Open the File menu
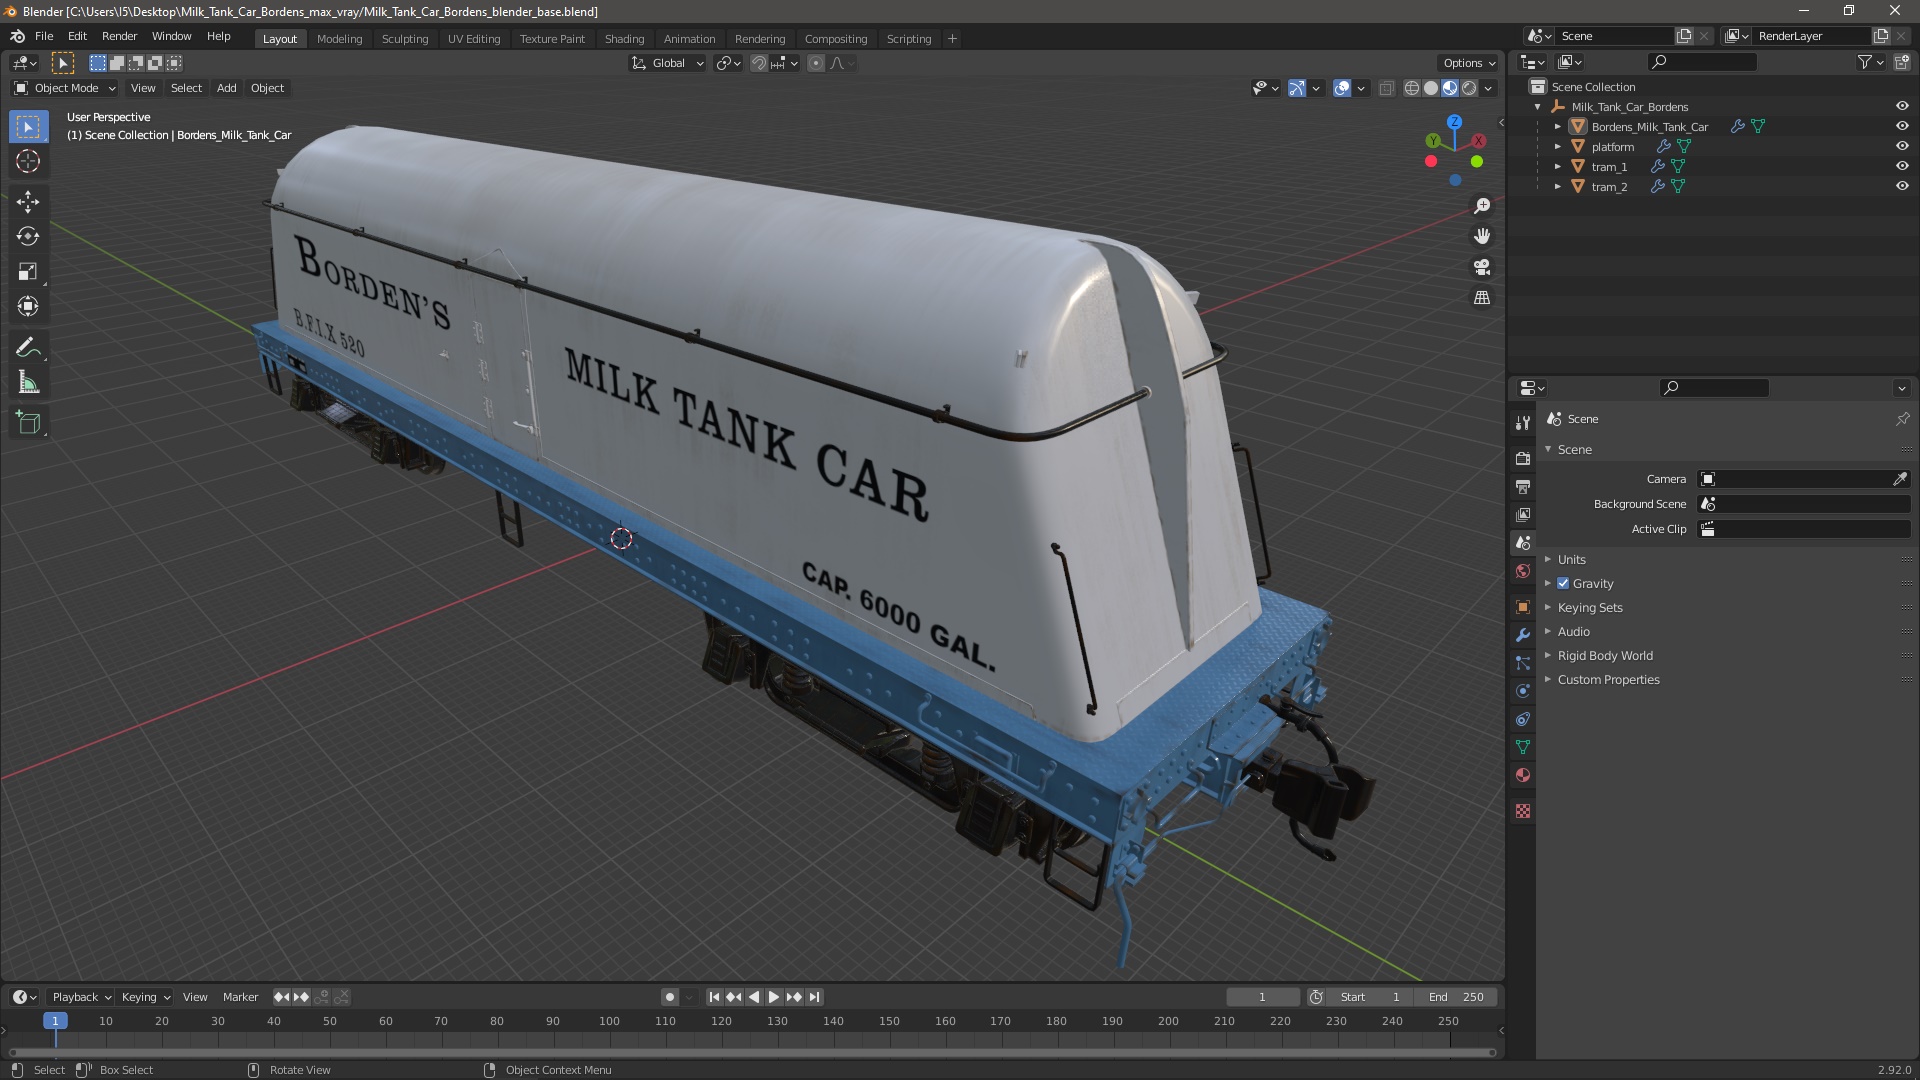The height and width of the screenshot is (1080, 1920). click(x=44, y=36)
